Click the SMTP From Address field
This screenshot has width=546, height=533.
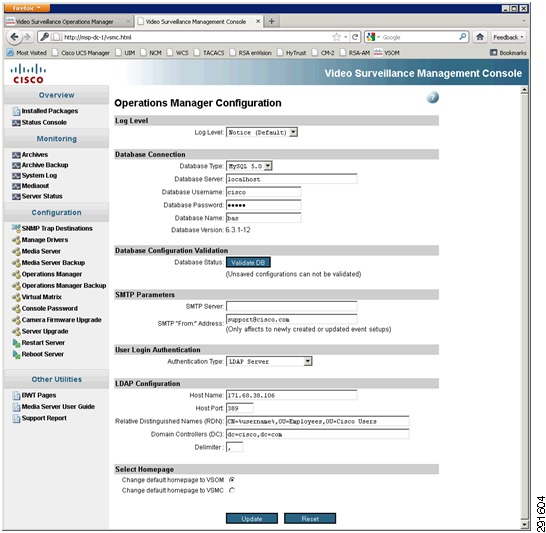tap(292, 320)
